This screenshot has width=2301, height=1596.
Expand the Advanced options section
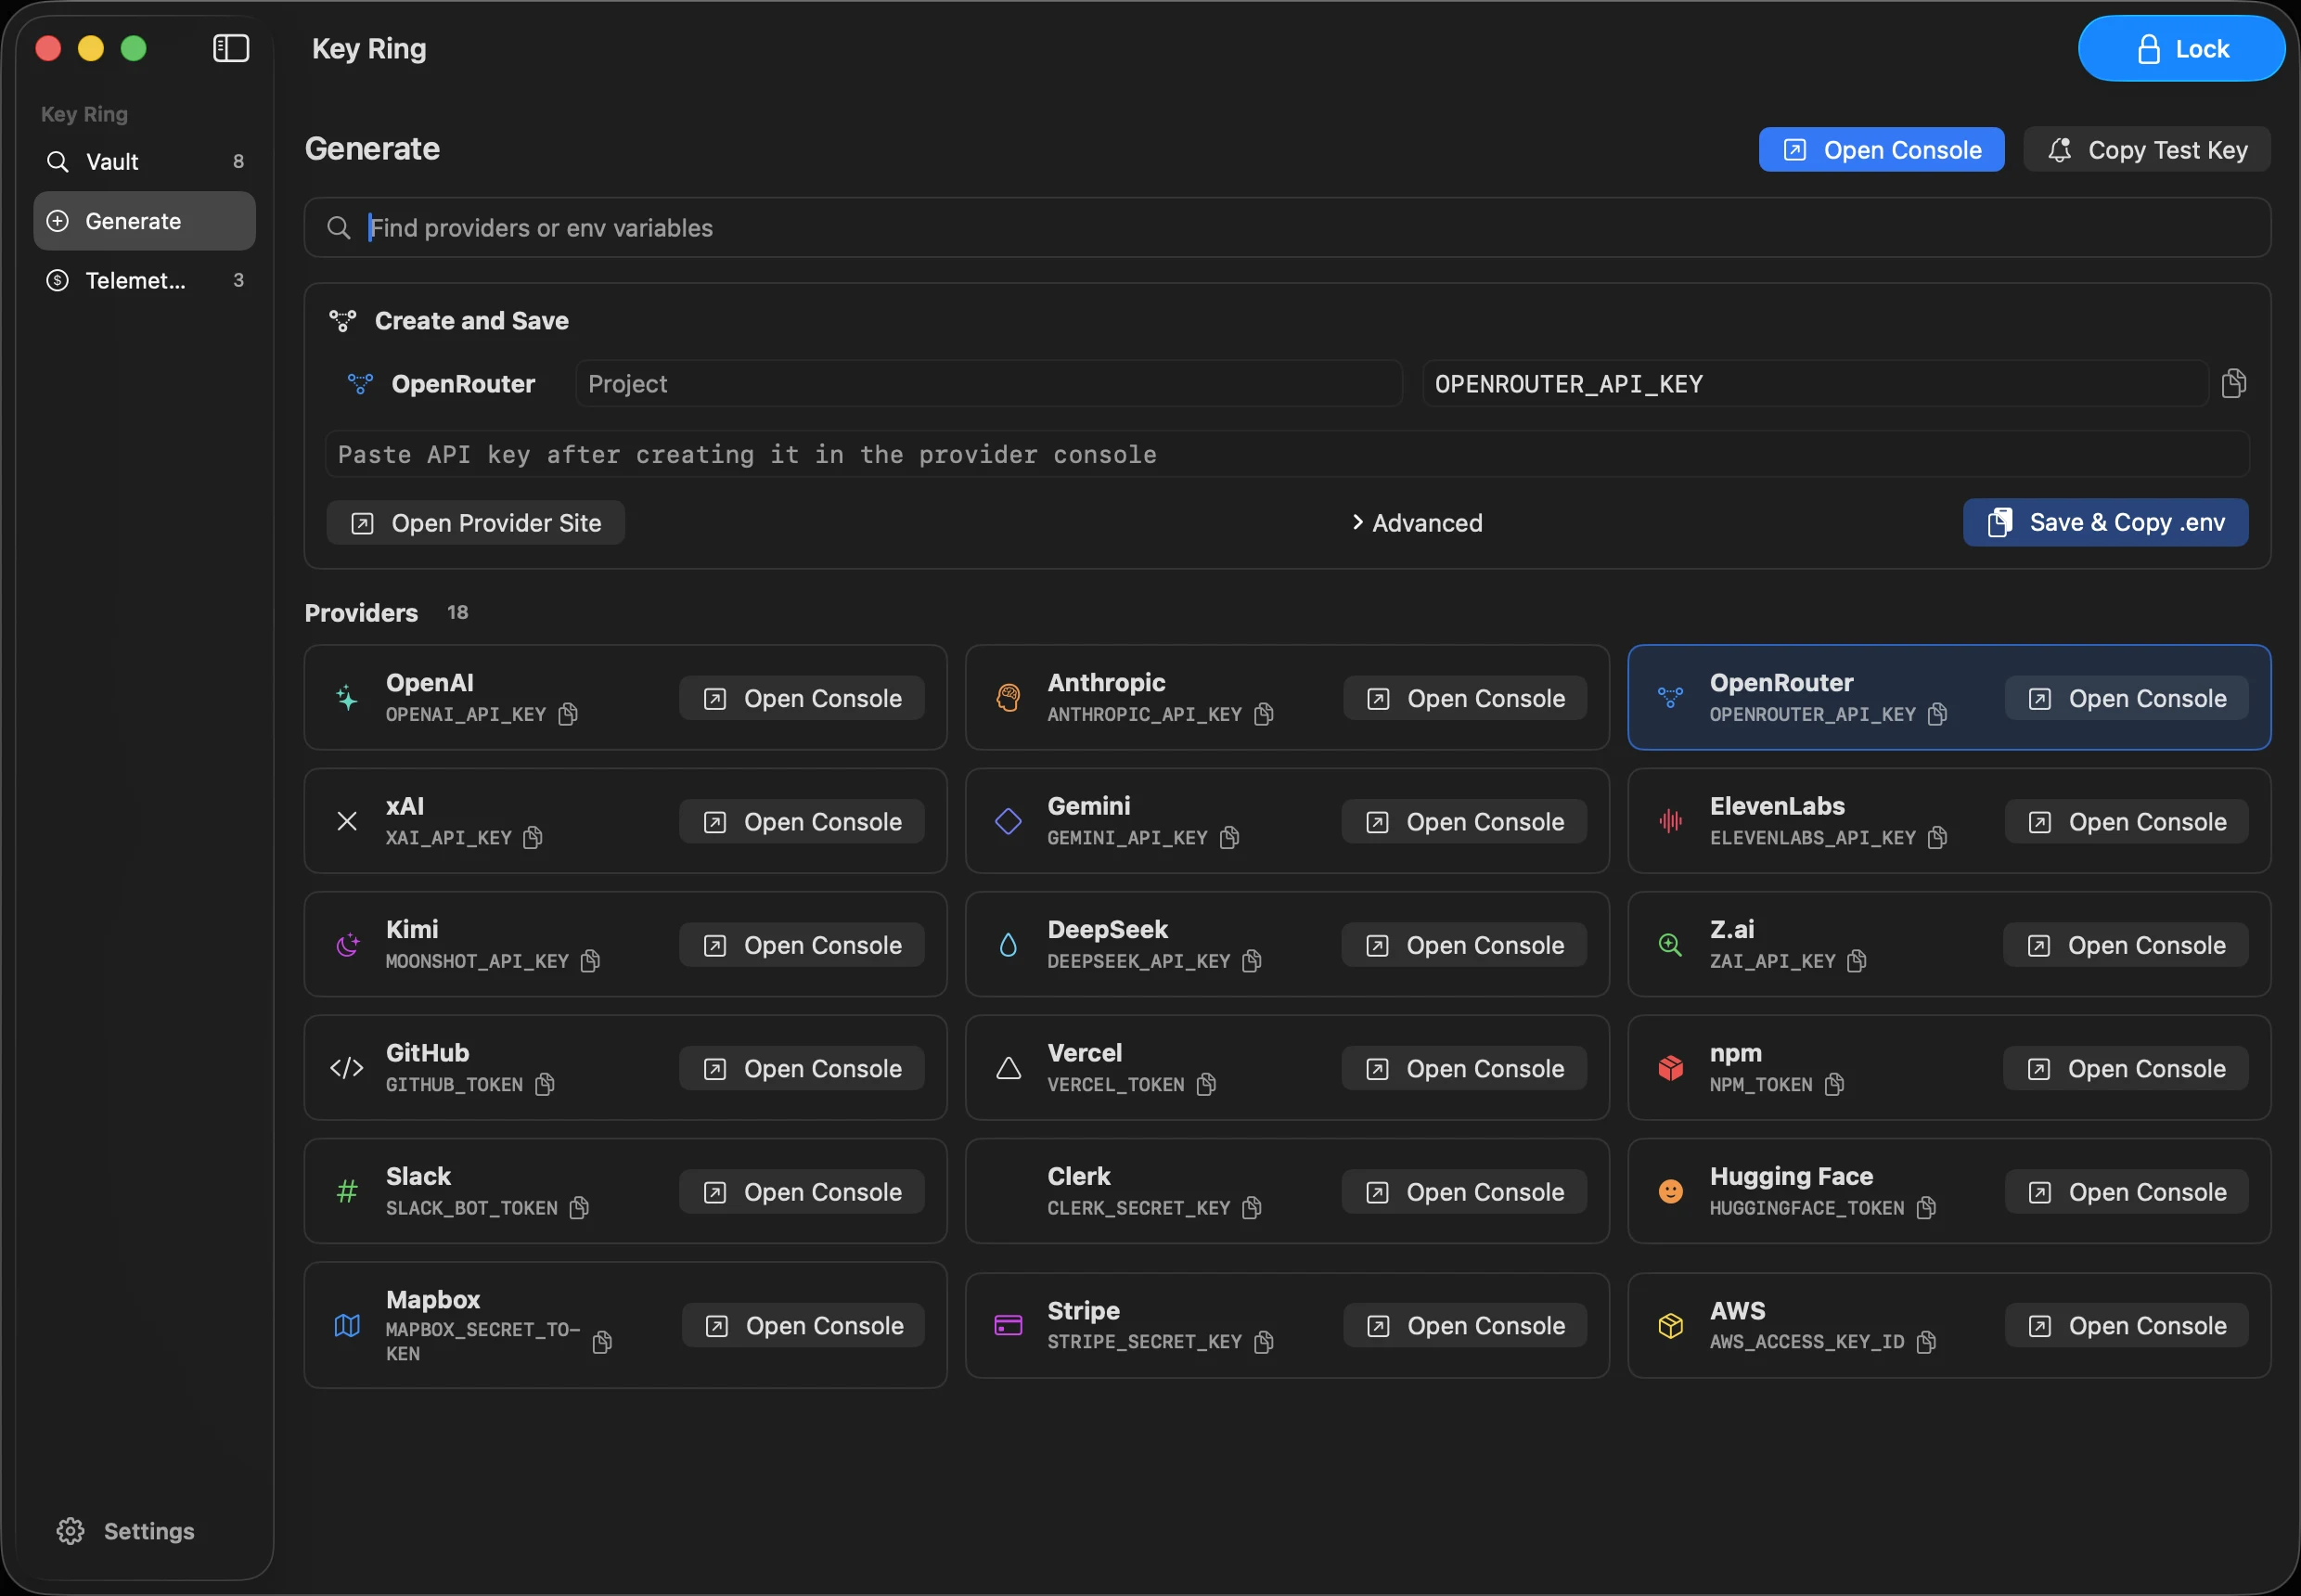(x=1417, y=523)
